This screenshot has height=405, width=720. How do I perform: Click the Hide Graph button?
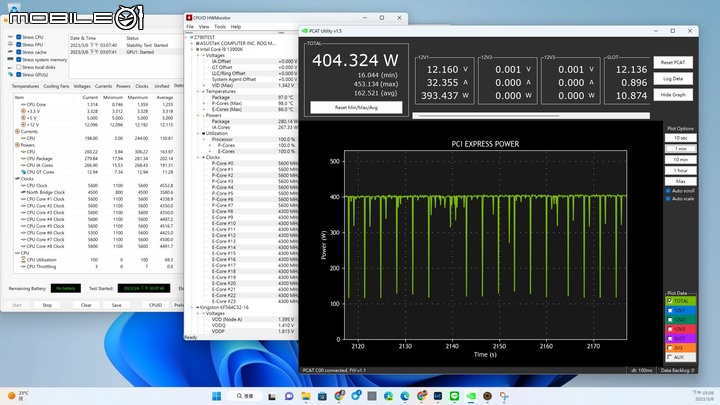click(673, 95)
